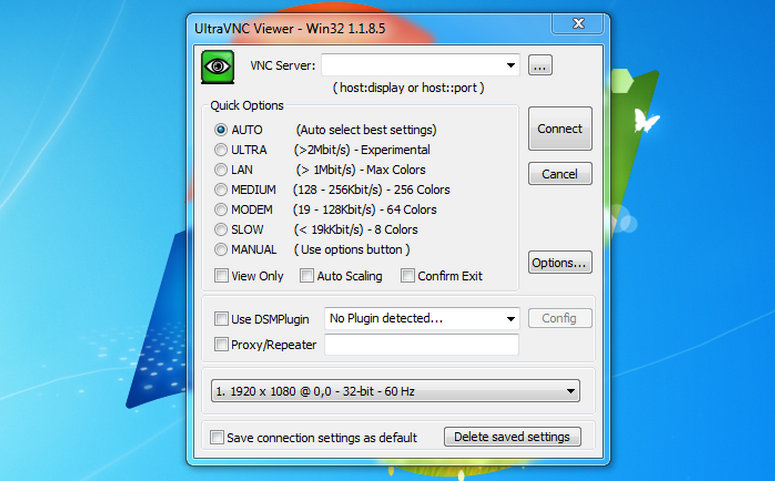Viewport: 775px width, 481px height.
Task: Focus the Proxy/Repeater address field
Action: coord(422,345)
